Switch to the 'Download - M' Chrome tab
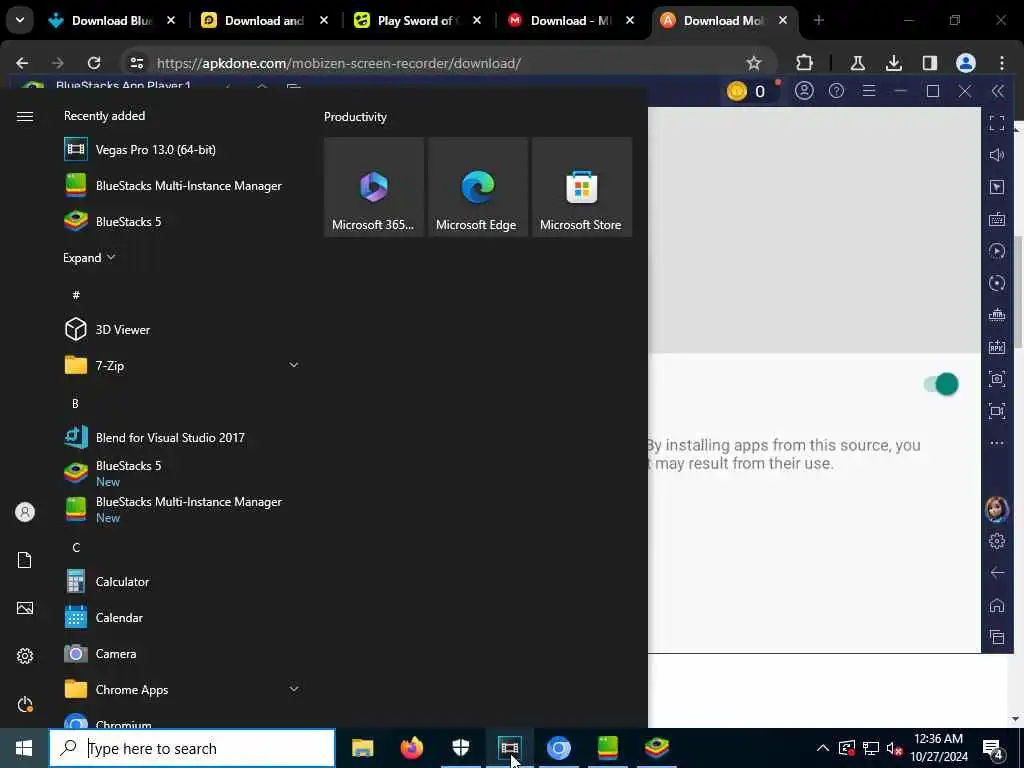 [x=570, y=20]
